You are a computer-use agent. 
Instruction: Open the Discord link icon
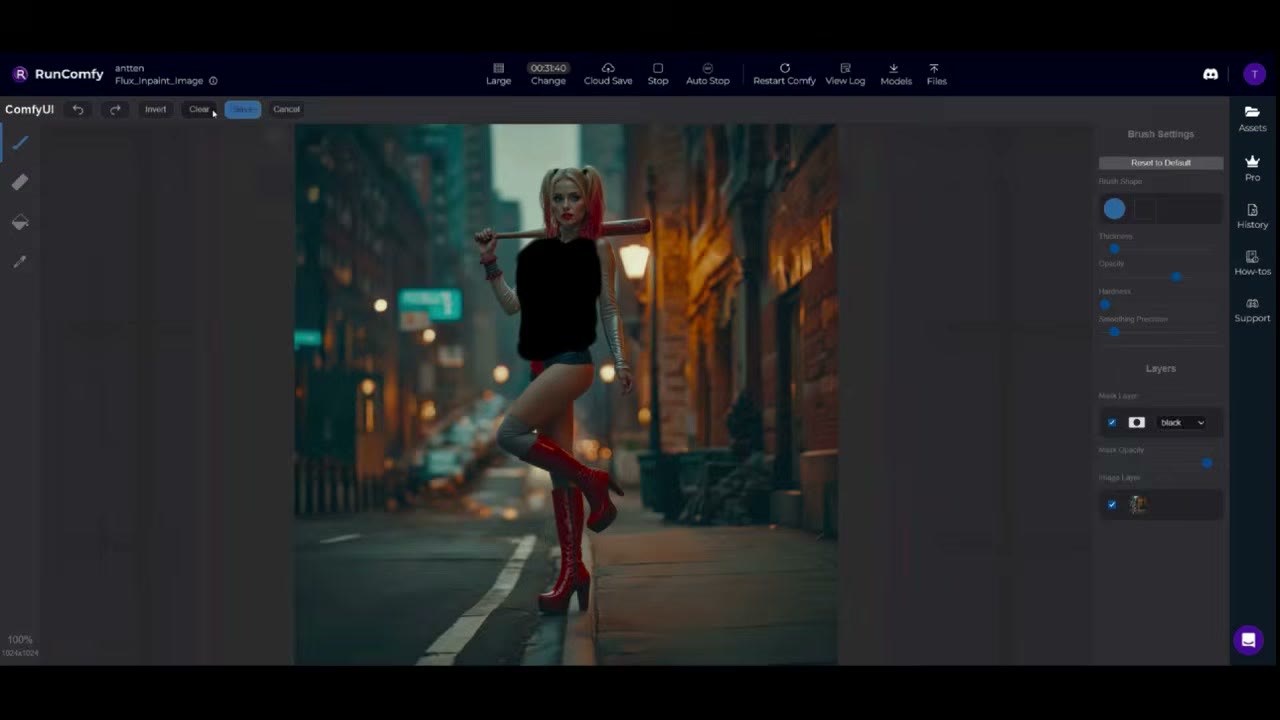[1210, 74]
